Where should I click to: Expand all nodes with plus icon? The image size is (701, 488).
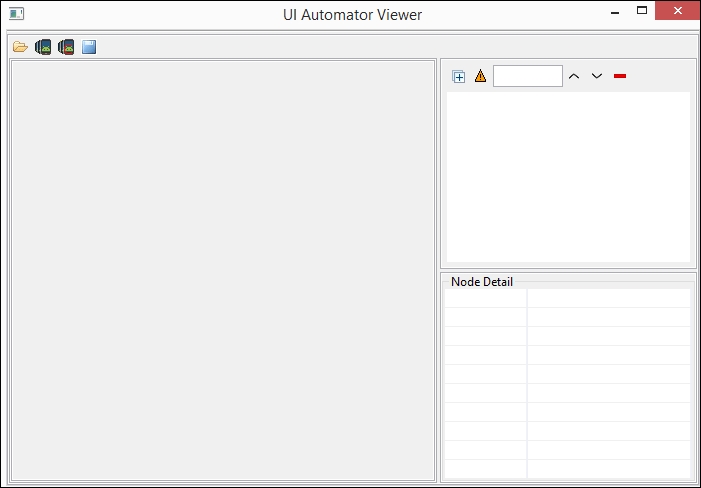click(458, 76)
